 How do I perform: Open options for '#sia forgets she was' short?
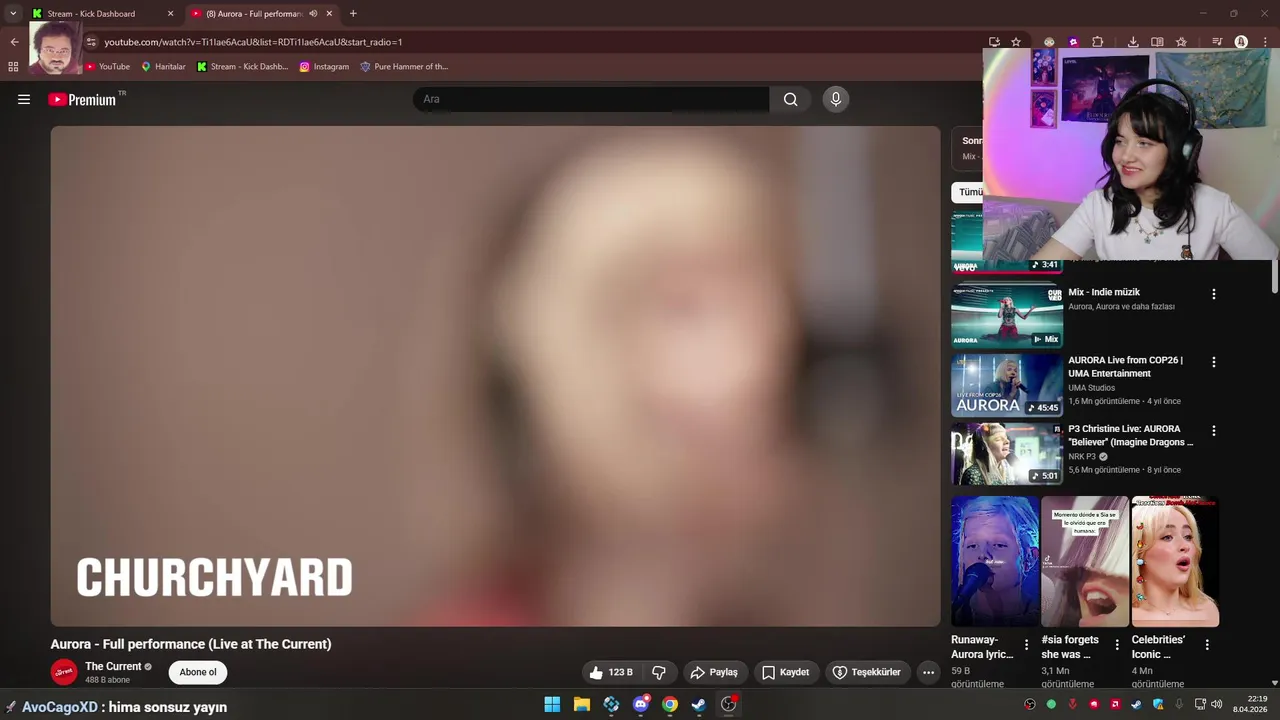tap(1117, 645)
